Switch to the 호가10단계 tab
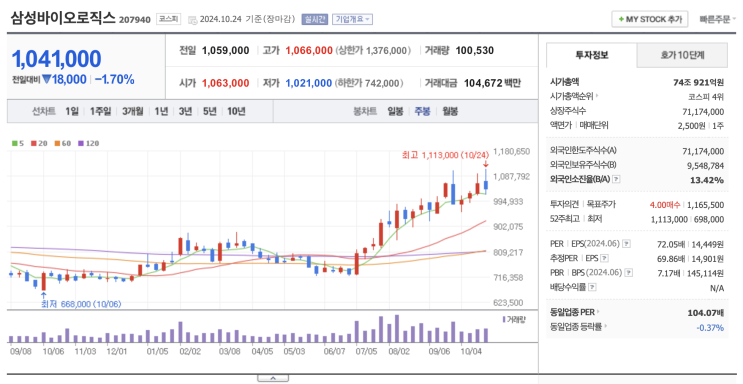This screenshot has height=384, width=743. click(x=682, y=55)
